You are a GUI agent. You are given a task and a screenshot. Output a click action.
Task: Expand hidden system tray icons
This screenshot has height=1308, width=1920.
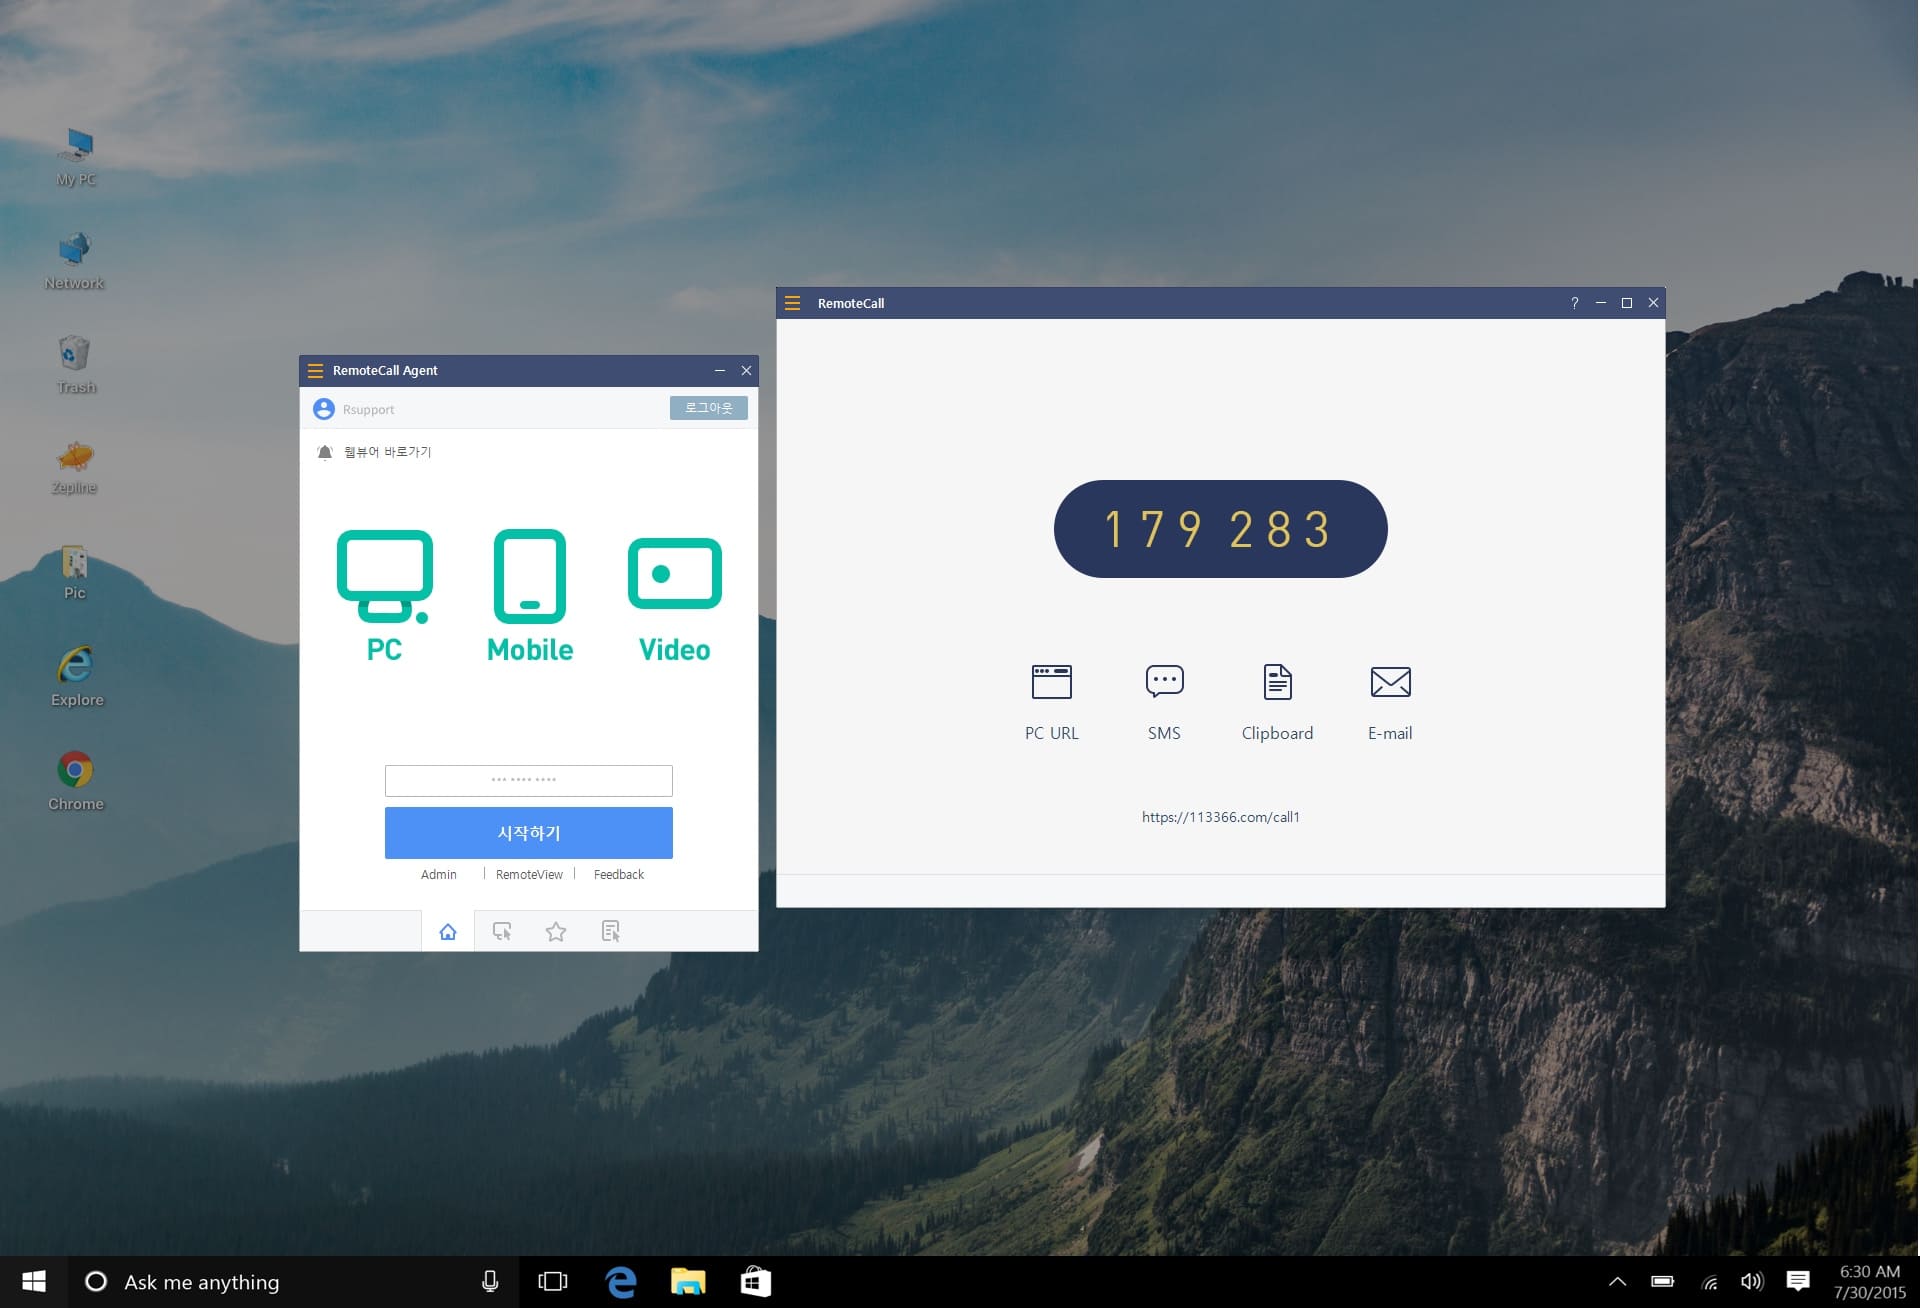pyautogui.click(x=1617, y=1282)
